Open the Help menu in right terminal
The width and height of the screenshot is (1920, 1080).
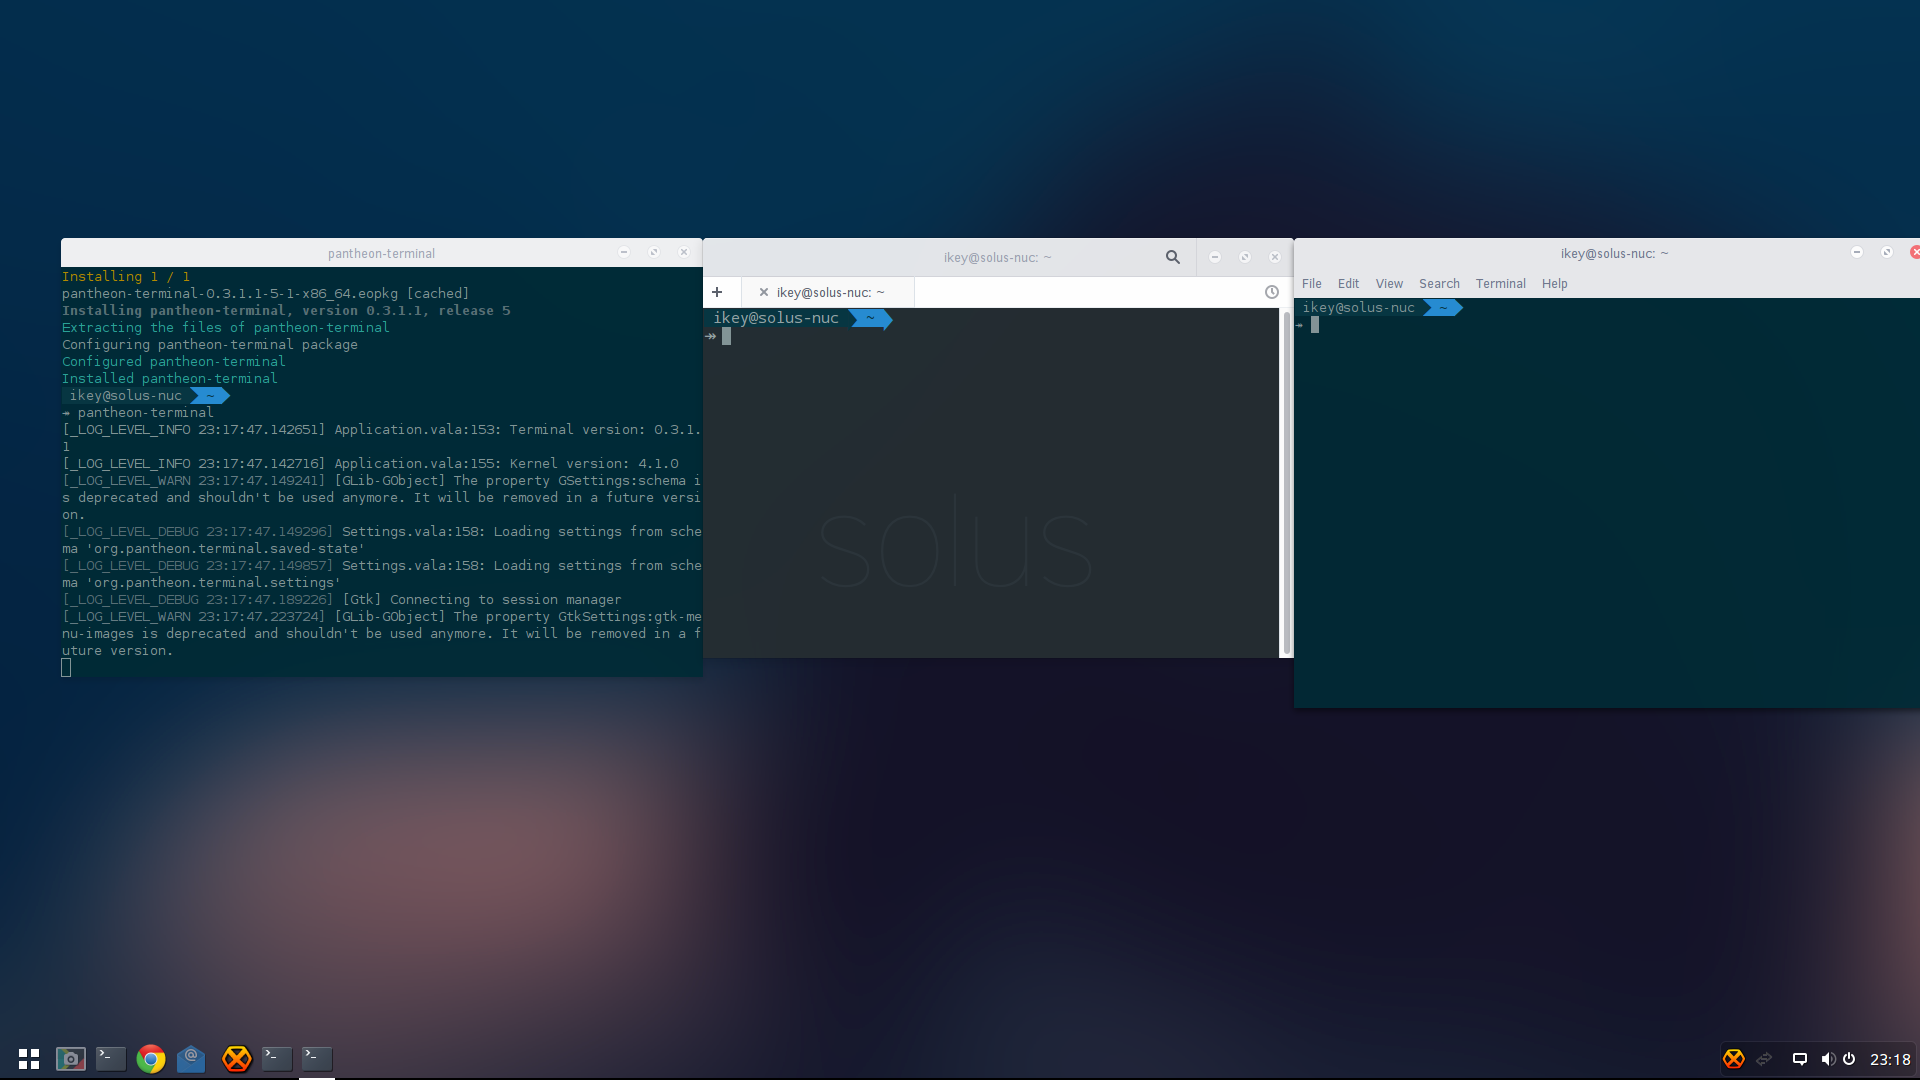click(x=1554, y=284)
